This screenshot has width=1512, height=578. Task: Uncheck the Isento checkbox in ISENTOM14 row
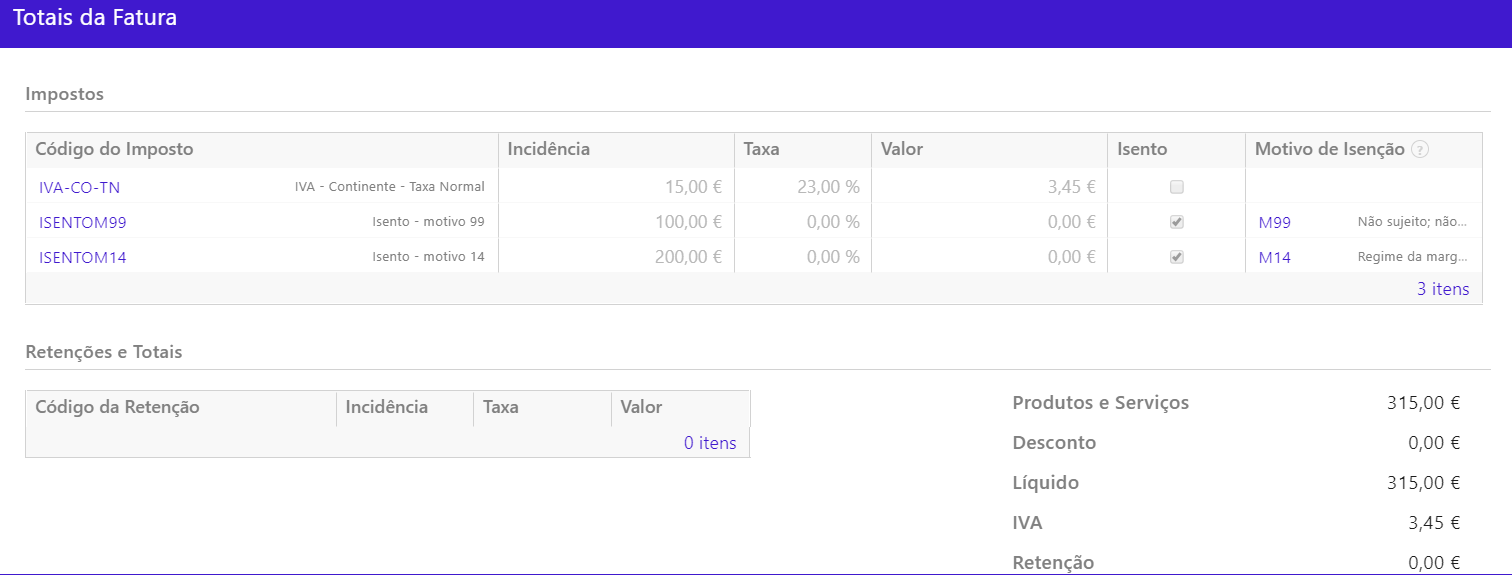click(x=1177, y=257)
